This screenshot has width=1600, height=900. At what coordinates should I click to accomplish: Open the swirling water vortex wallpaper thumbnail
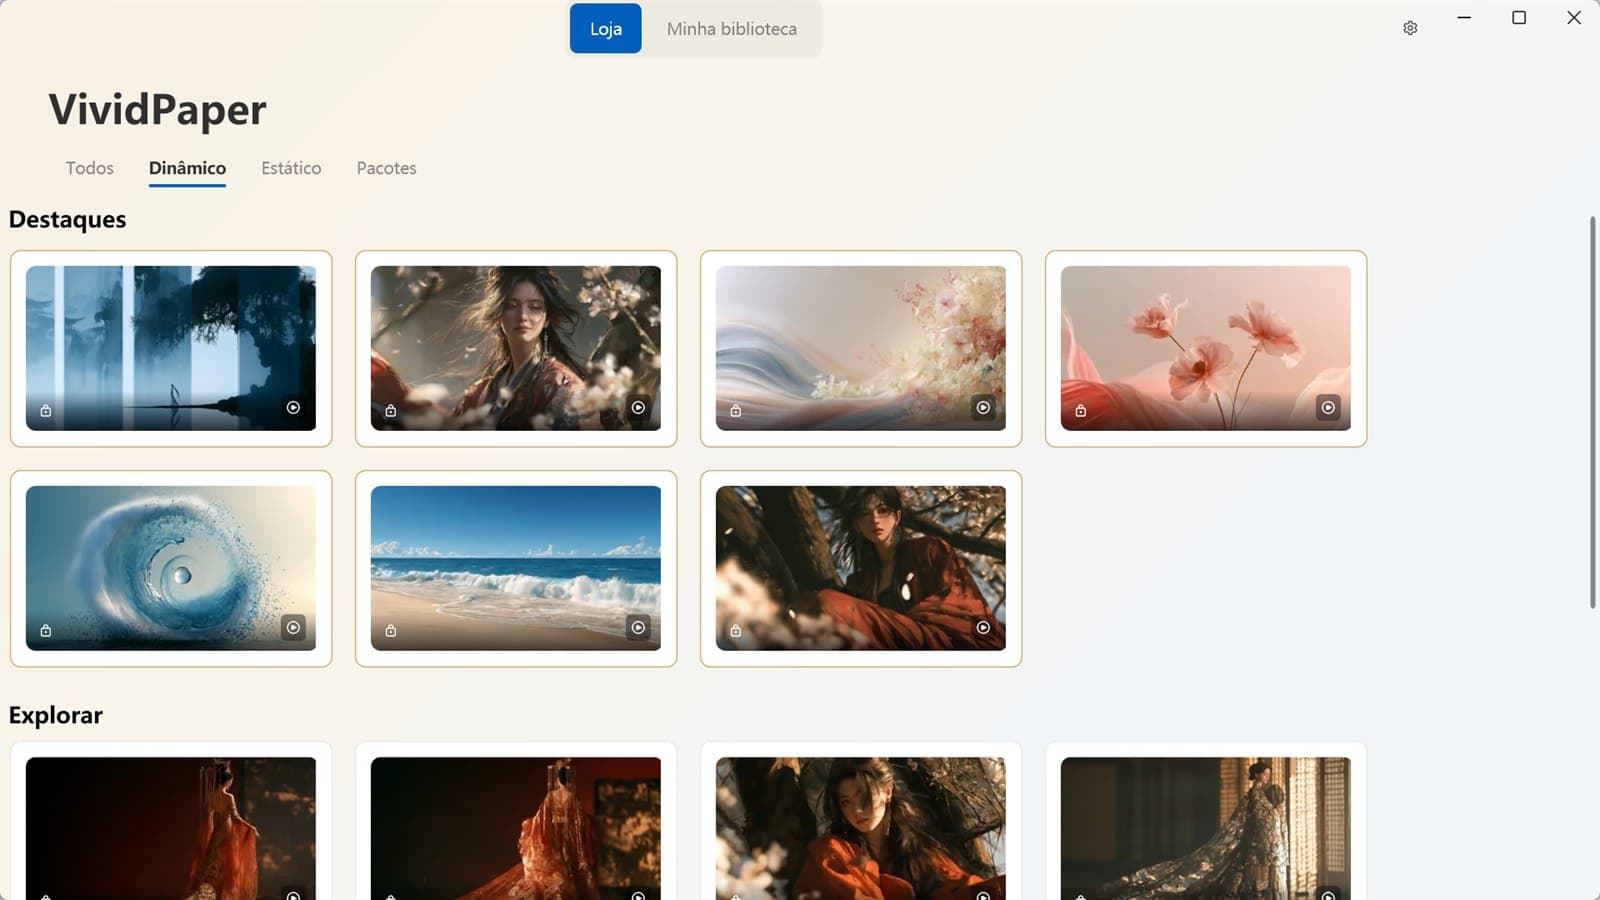[x=171, y=568]
